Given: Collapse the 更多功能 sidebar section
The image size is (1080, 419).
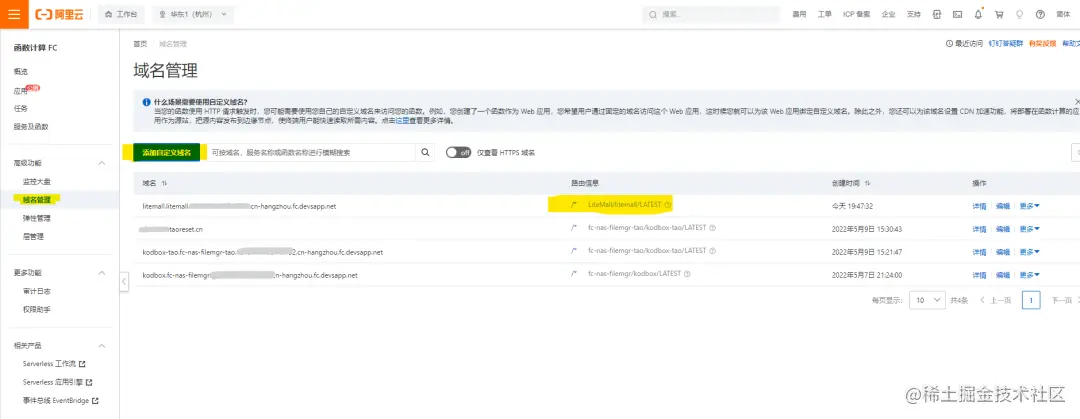Looking at the screenshot, I should (x=101, y=273).
